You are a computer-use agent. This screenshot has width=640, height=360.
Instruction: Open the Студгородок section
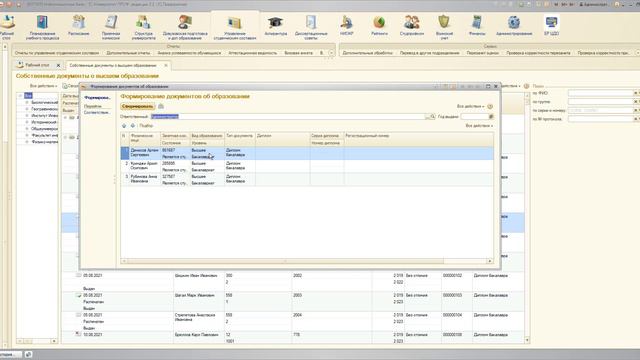point(411,25)
